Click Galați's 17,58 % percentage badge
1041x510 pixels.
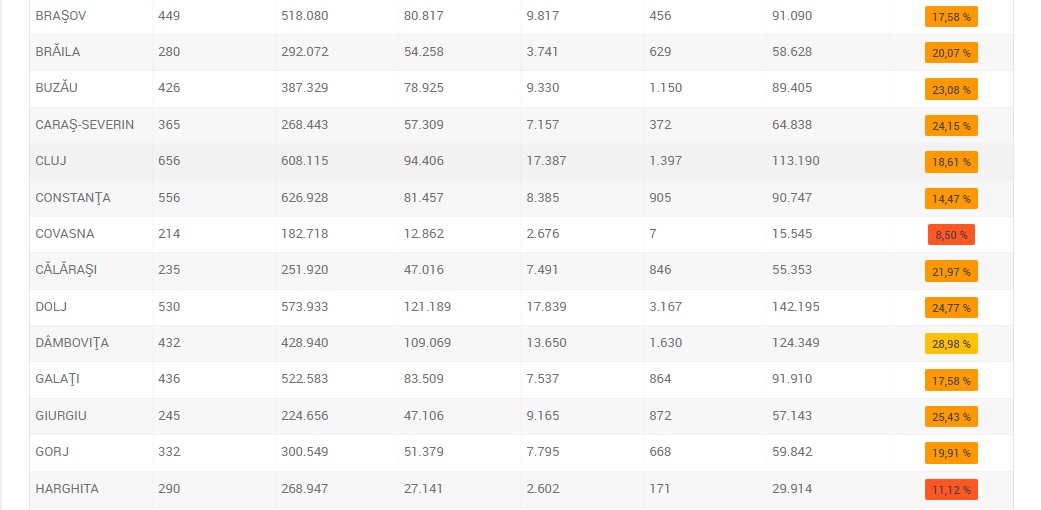click(x=951, y=380)
